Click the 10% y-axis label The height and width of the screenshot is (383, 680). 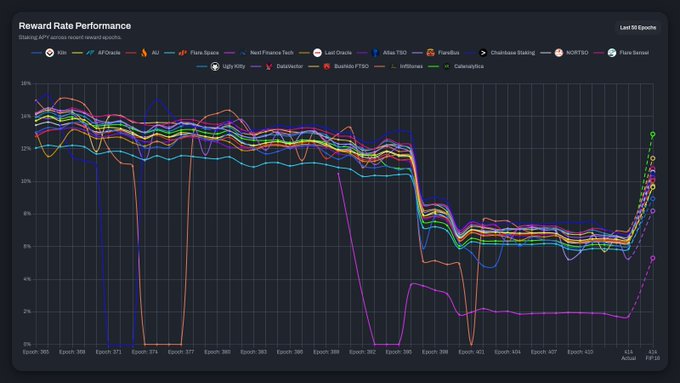click(x=26, y=181)
